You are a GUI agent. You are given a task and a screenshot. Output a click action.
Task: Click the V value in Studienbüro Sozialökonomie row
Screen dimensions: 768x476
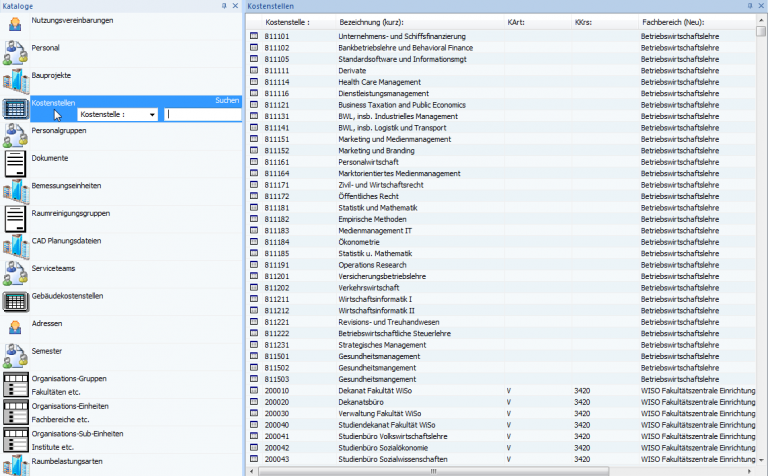pyautogui.click(x=509, y=448)
